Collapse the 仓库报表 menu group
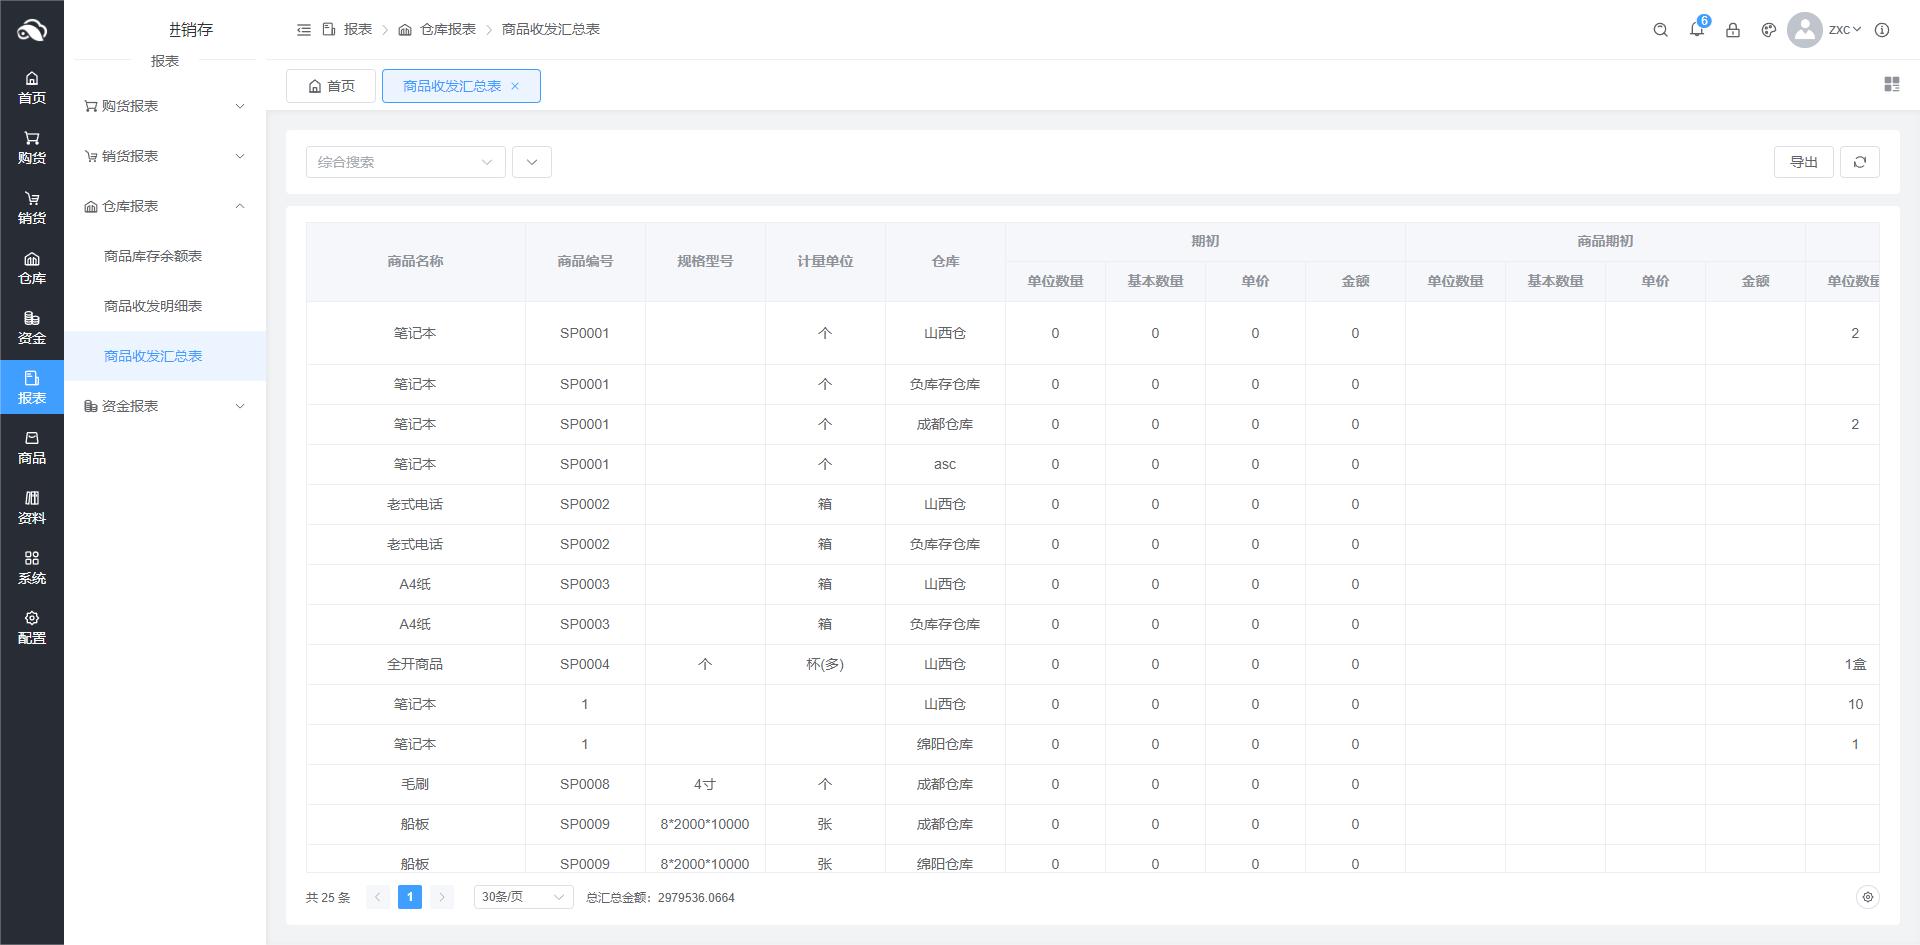 point(165,206)
